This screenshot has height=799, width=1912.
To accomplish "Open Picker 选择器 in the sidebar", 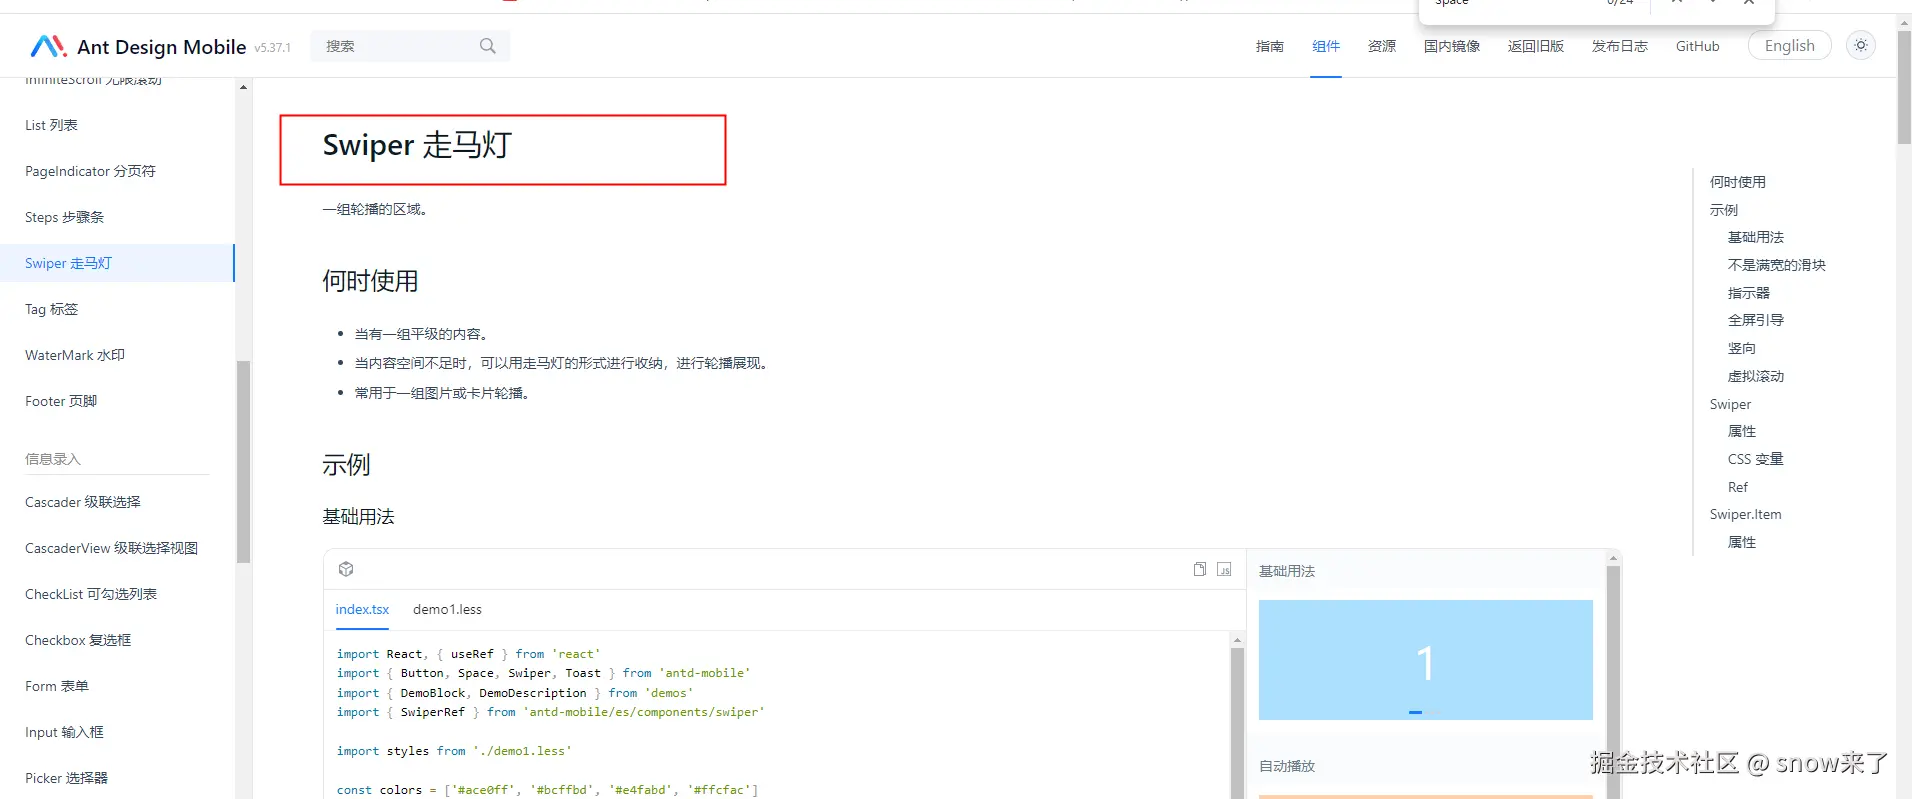I will [x=117, y=778].
